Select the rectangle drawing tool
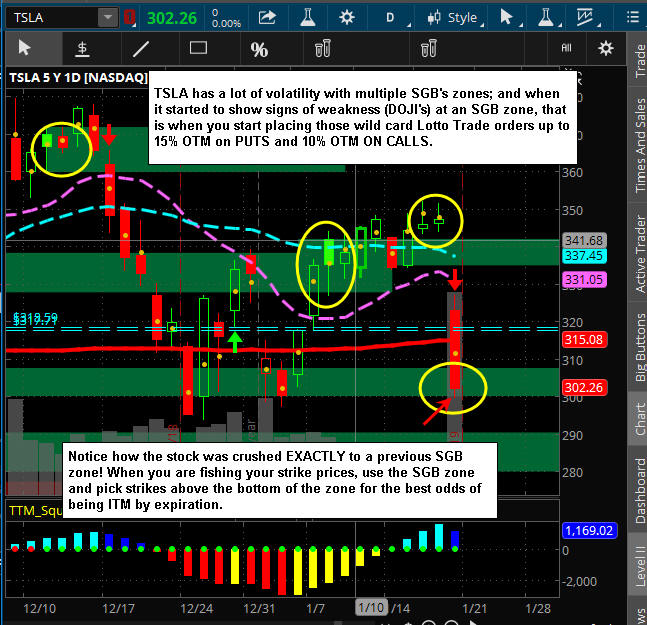This screenshot has height=625, width=647. [198, 48]
